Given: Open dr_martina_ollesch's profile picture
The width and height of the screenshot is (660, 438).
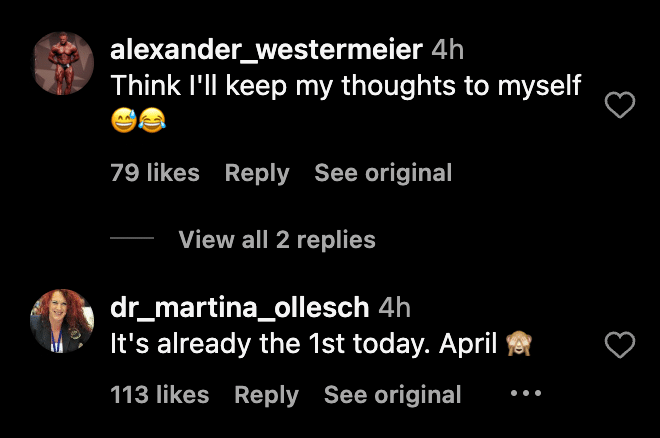Looking at the screenshot, I should click(64, 321).
